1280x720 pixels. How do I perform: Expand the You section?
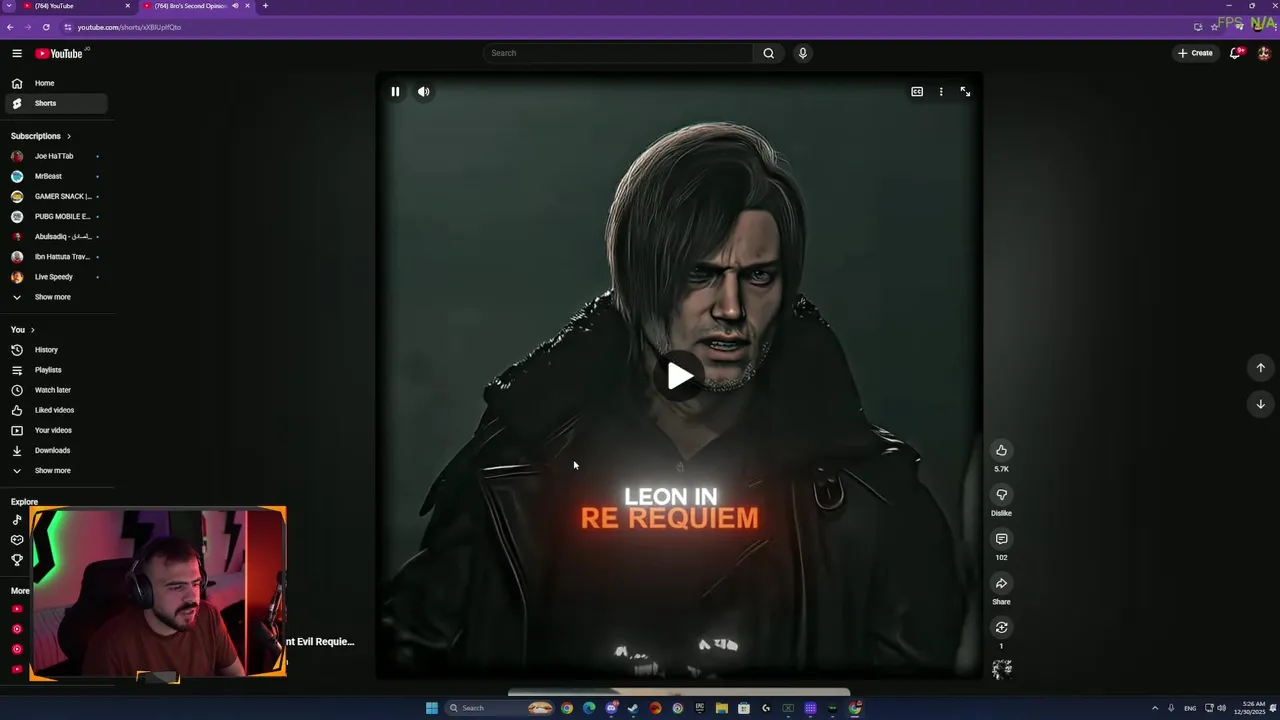click(x=23, y=330)
